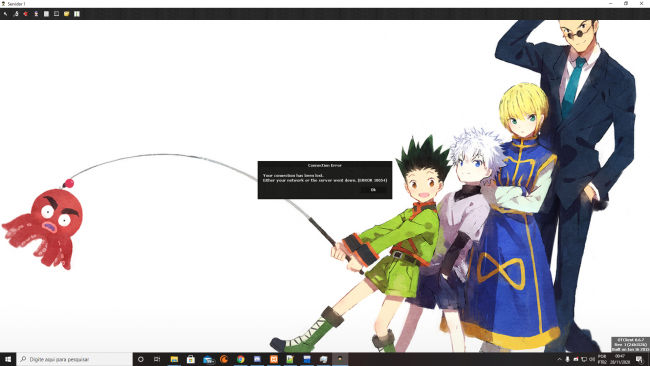Image resolution: width=650 pixels, height=366 pixels.
Task: Open the Crunchyroll app on the taskbar
Action: click(x=224, y=359)
